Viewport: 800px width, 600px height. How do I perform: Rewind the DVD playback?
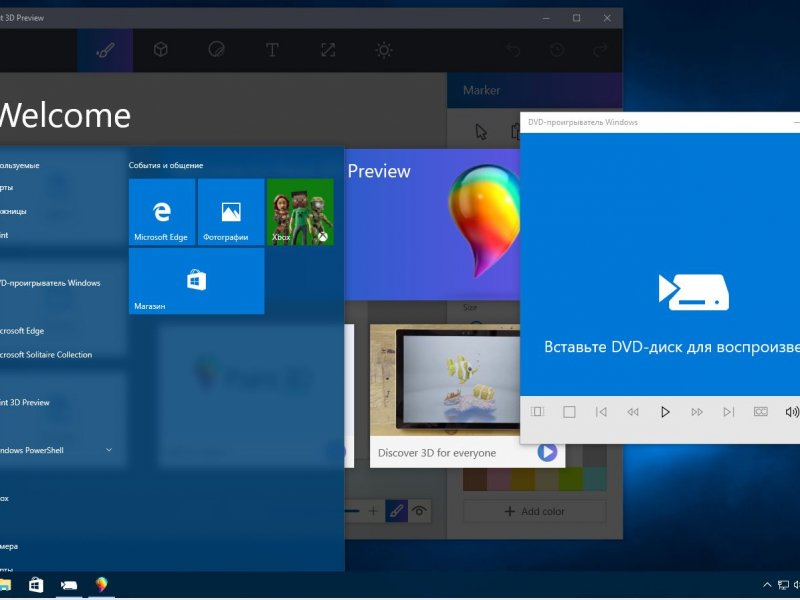point(633,412)
